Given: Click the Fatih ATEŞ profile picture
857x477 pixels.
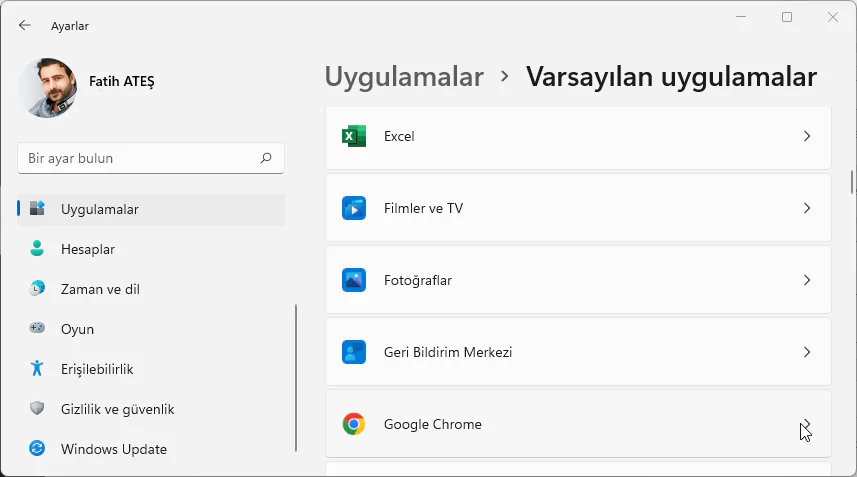Looking at the screenshot, I should (48, 88).
